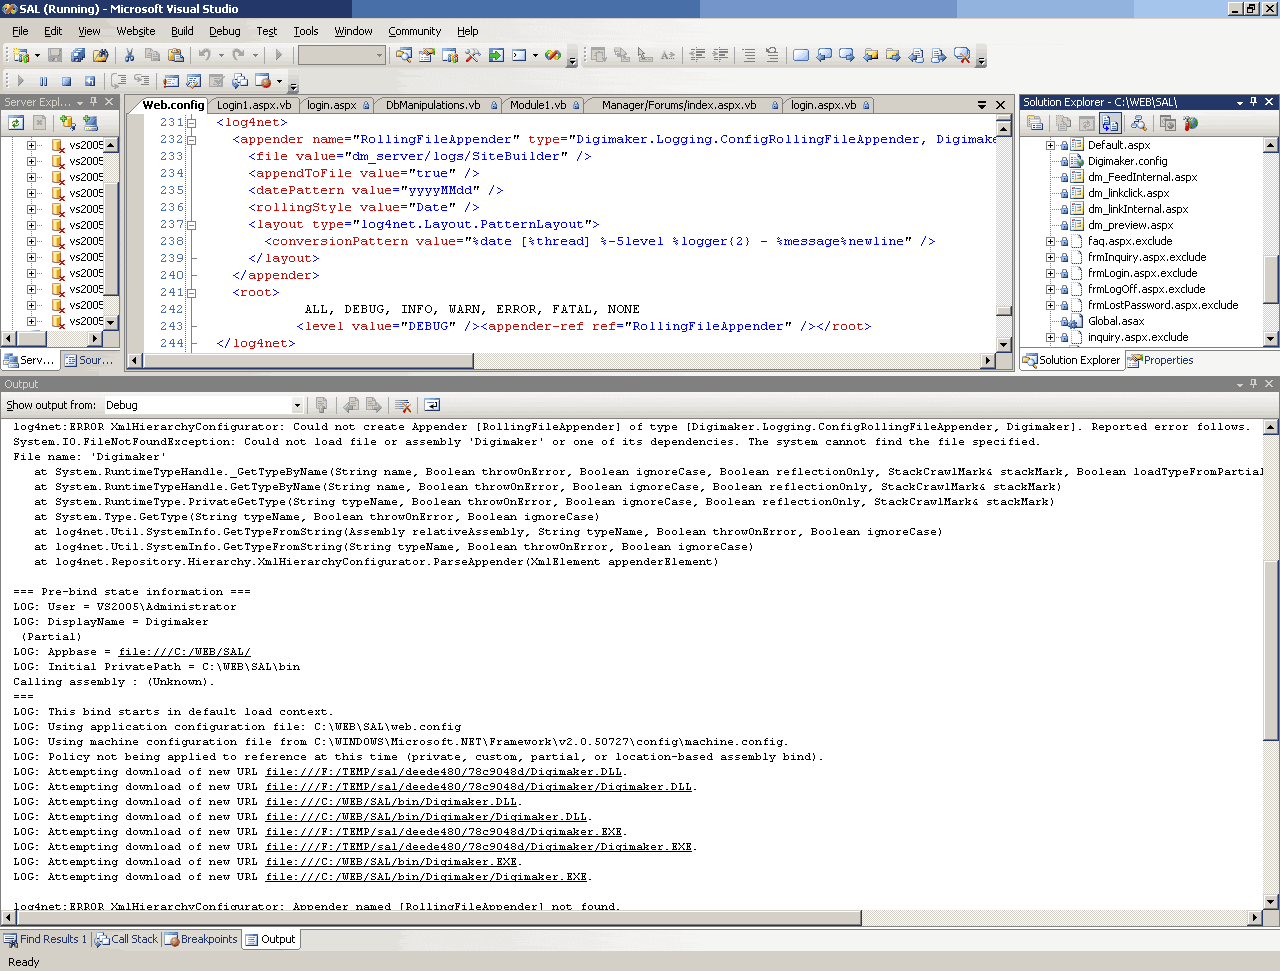
Task: Select Digimaker.config in Solution Explorer
Action: tap(1127, 161)
